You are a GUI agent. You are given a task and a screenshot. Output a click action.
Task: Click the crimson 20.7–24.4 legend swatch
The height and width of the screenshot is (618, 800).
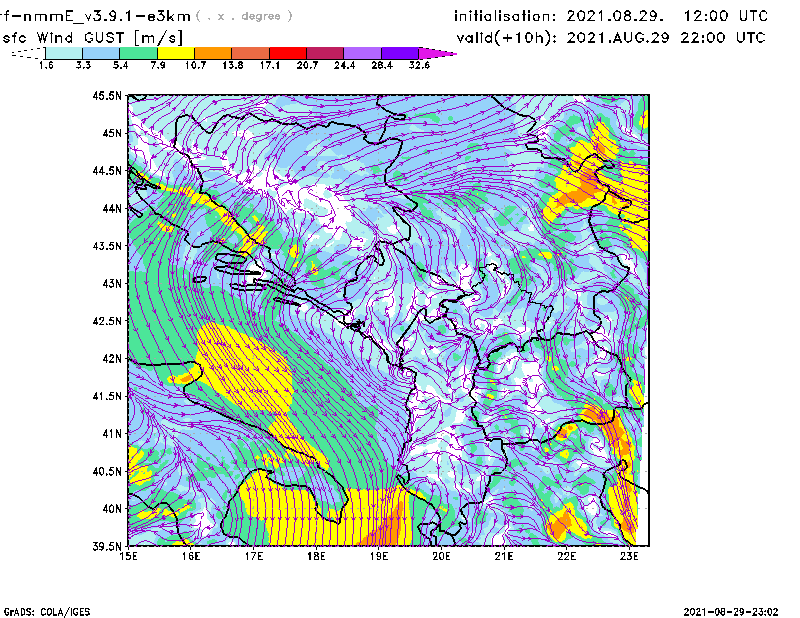(x=325, y=53)
